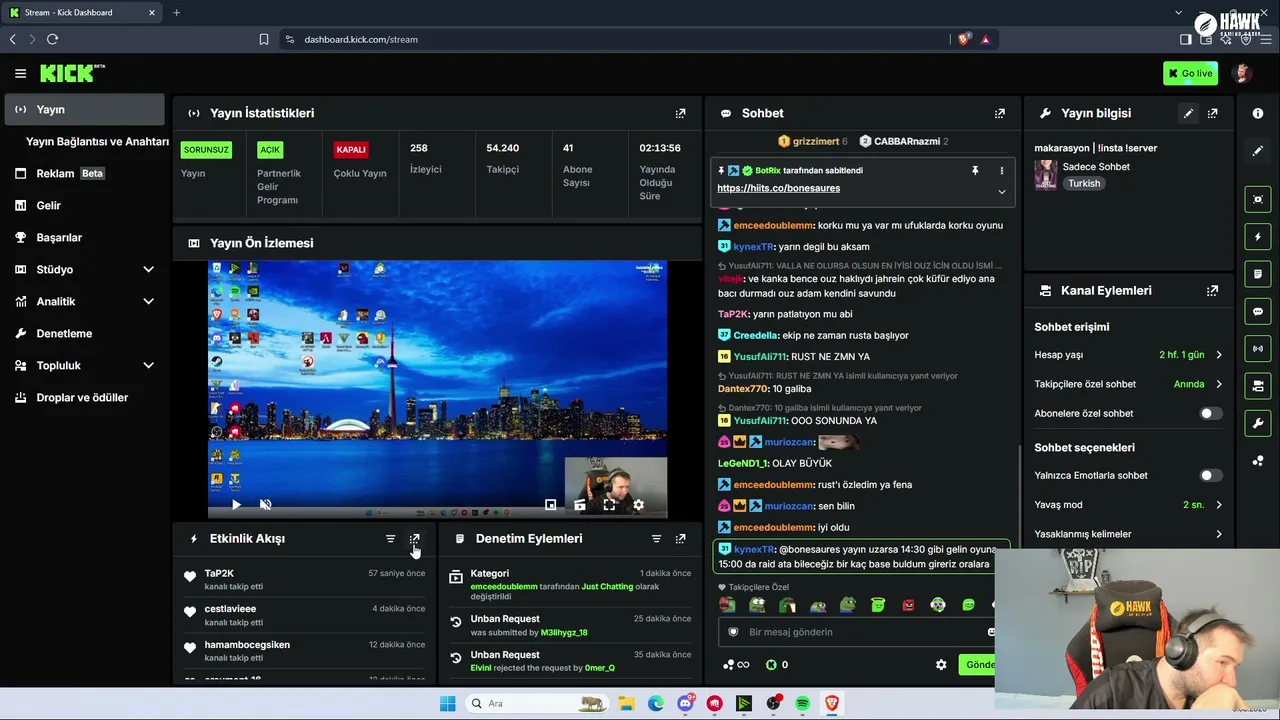Open M3lihygz_18 username in Unban Request

tap(563, 632)
